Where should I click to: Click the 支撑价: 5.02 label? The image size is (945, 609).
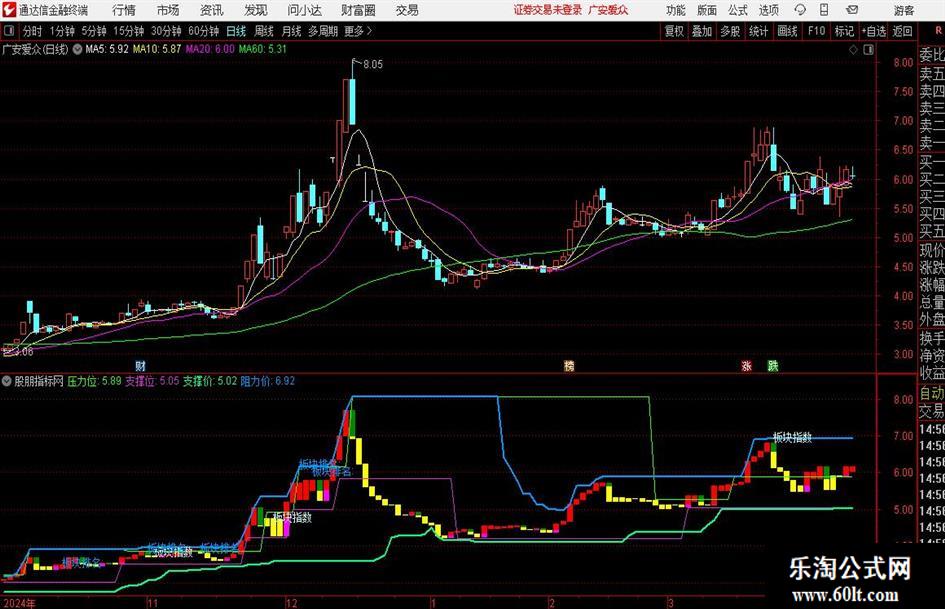[x=210, y=381]
